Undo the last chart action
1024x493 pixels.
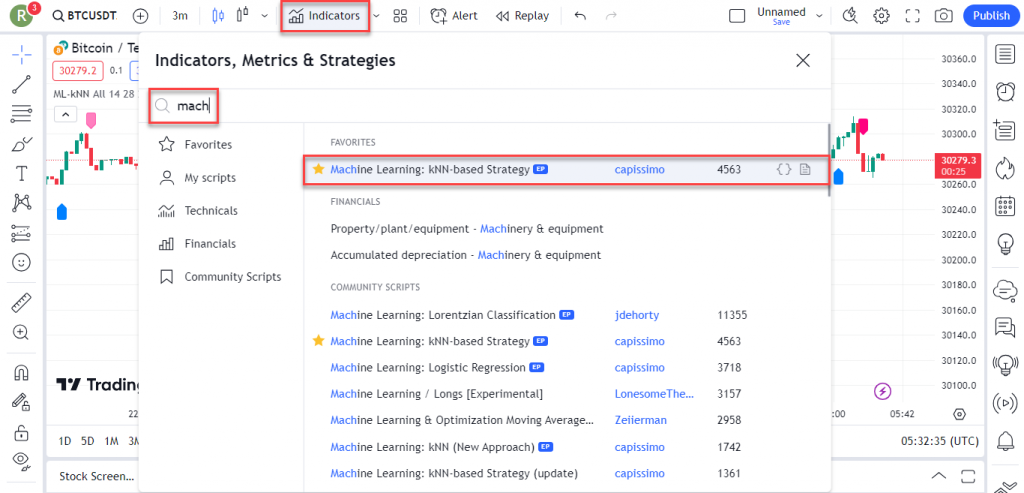click(x=580, y=16)
